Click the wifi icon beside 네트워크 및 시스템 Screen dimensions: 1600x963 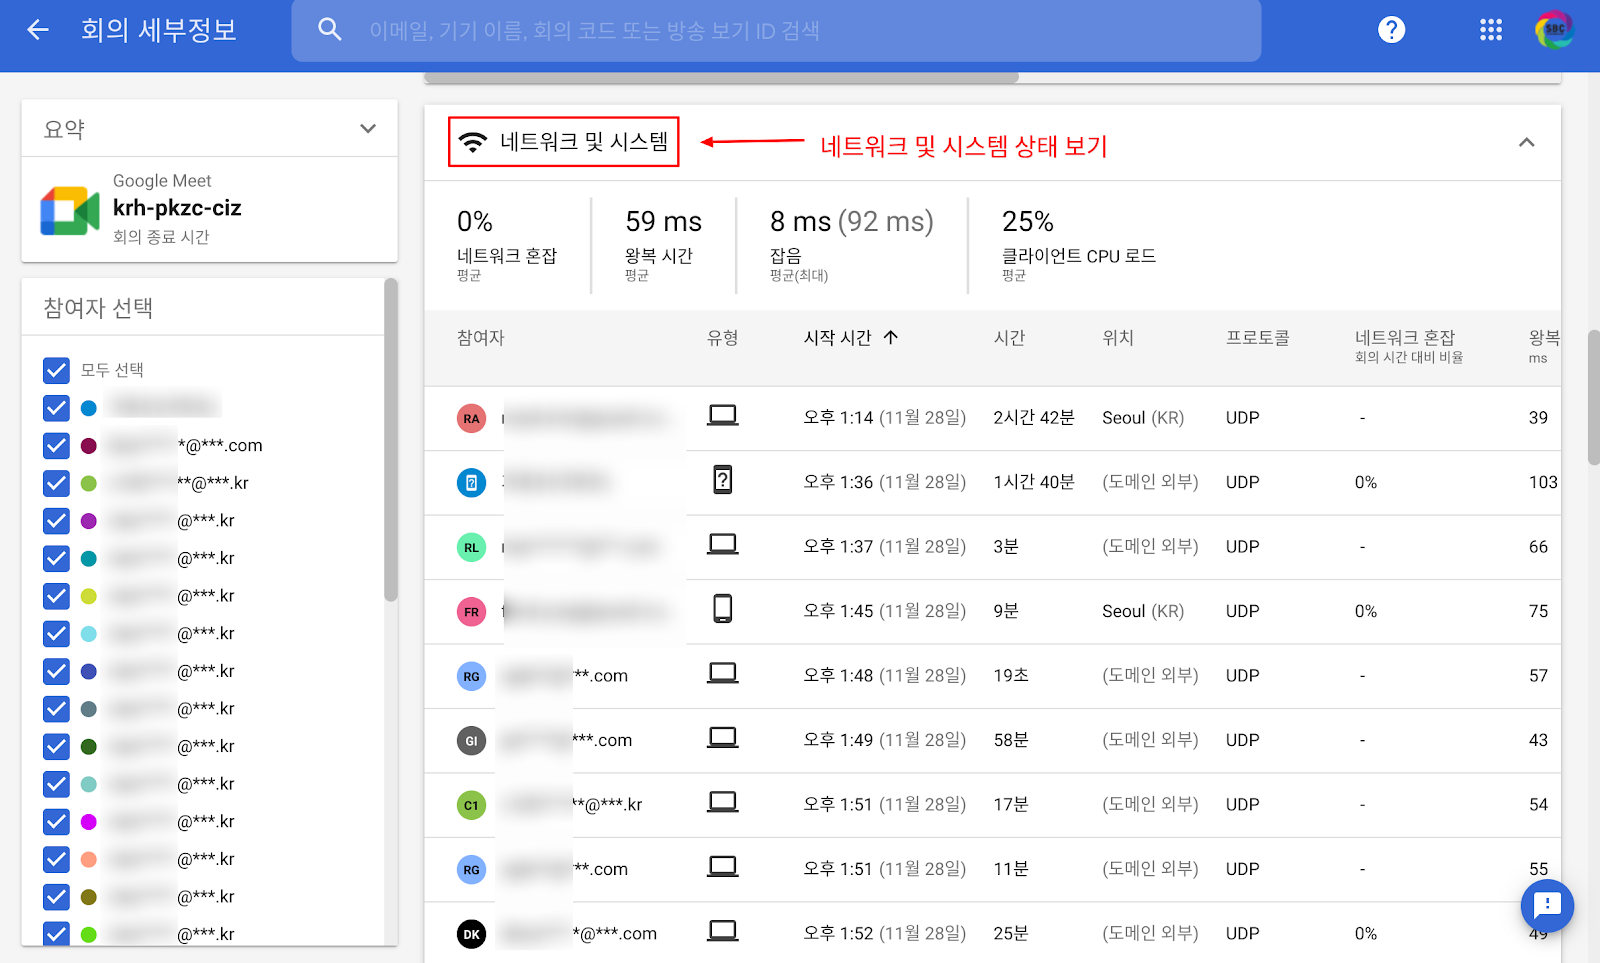pos(473,142)
